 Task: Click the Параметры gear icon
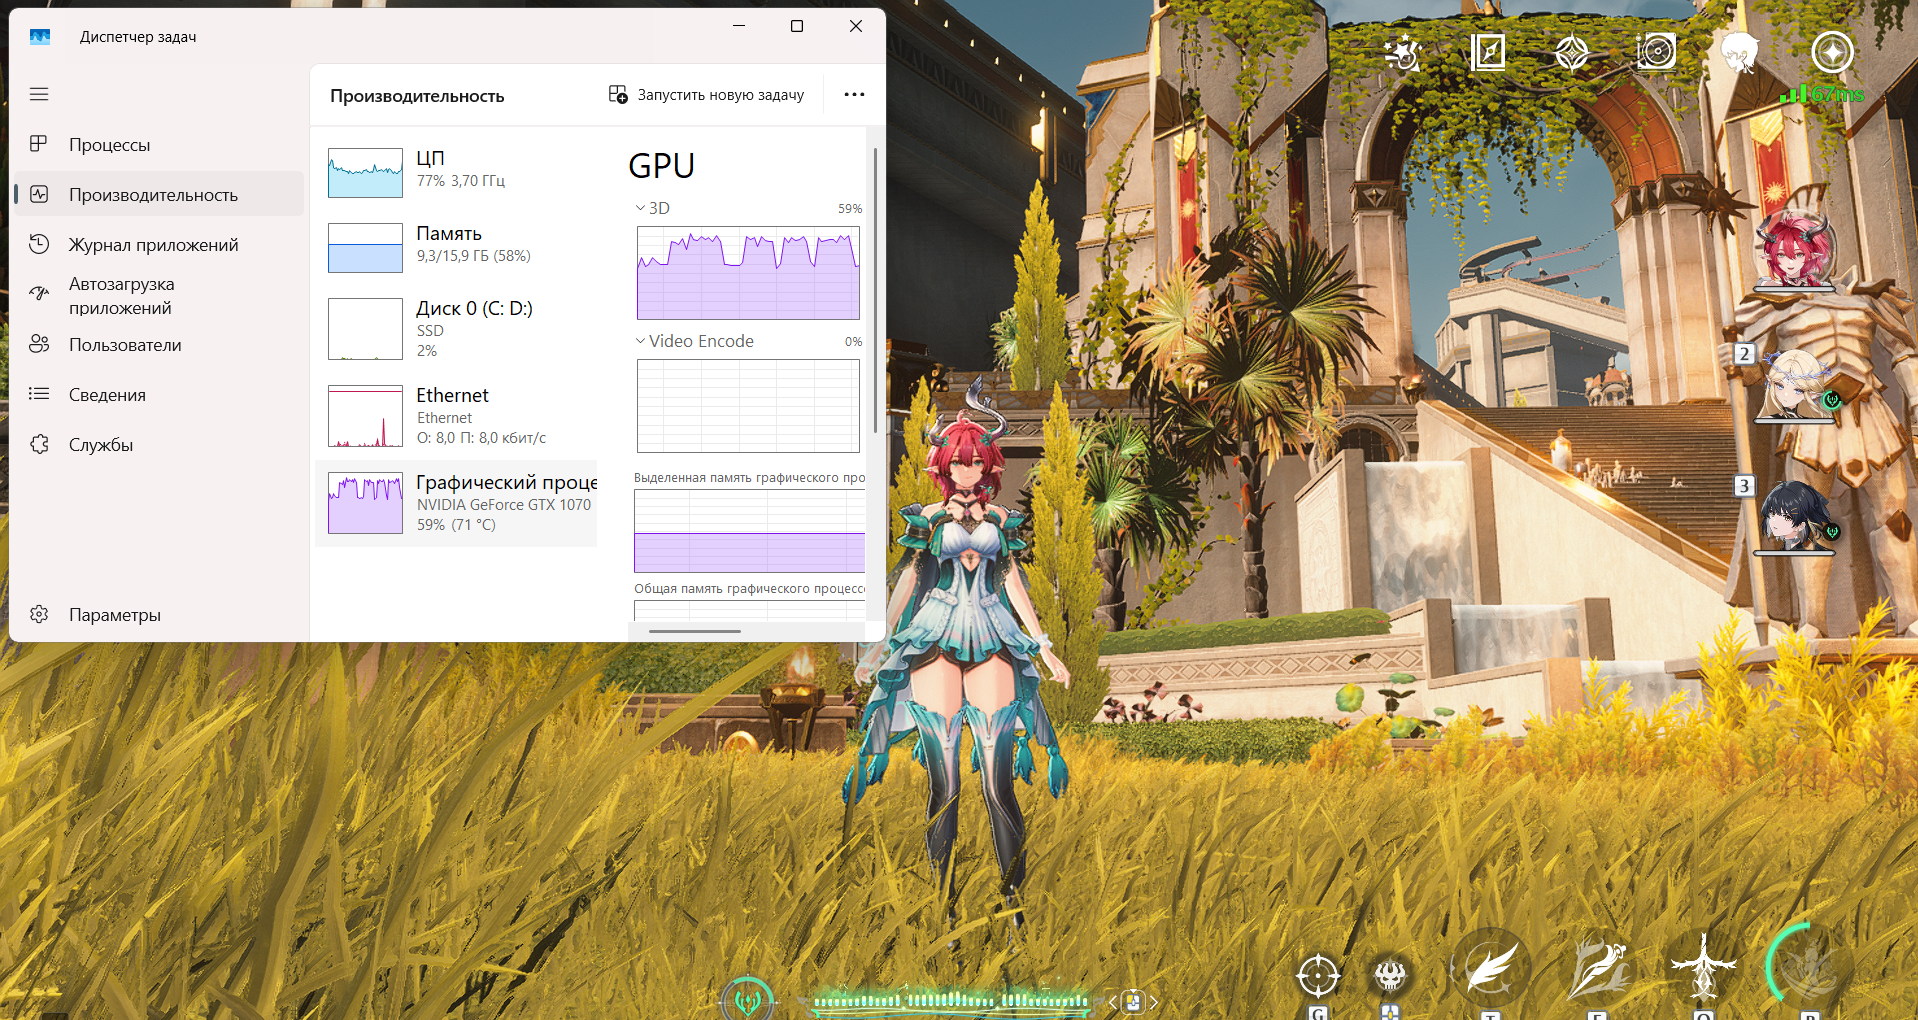tap(39, 614)
